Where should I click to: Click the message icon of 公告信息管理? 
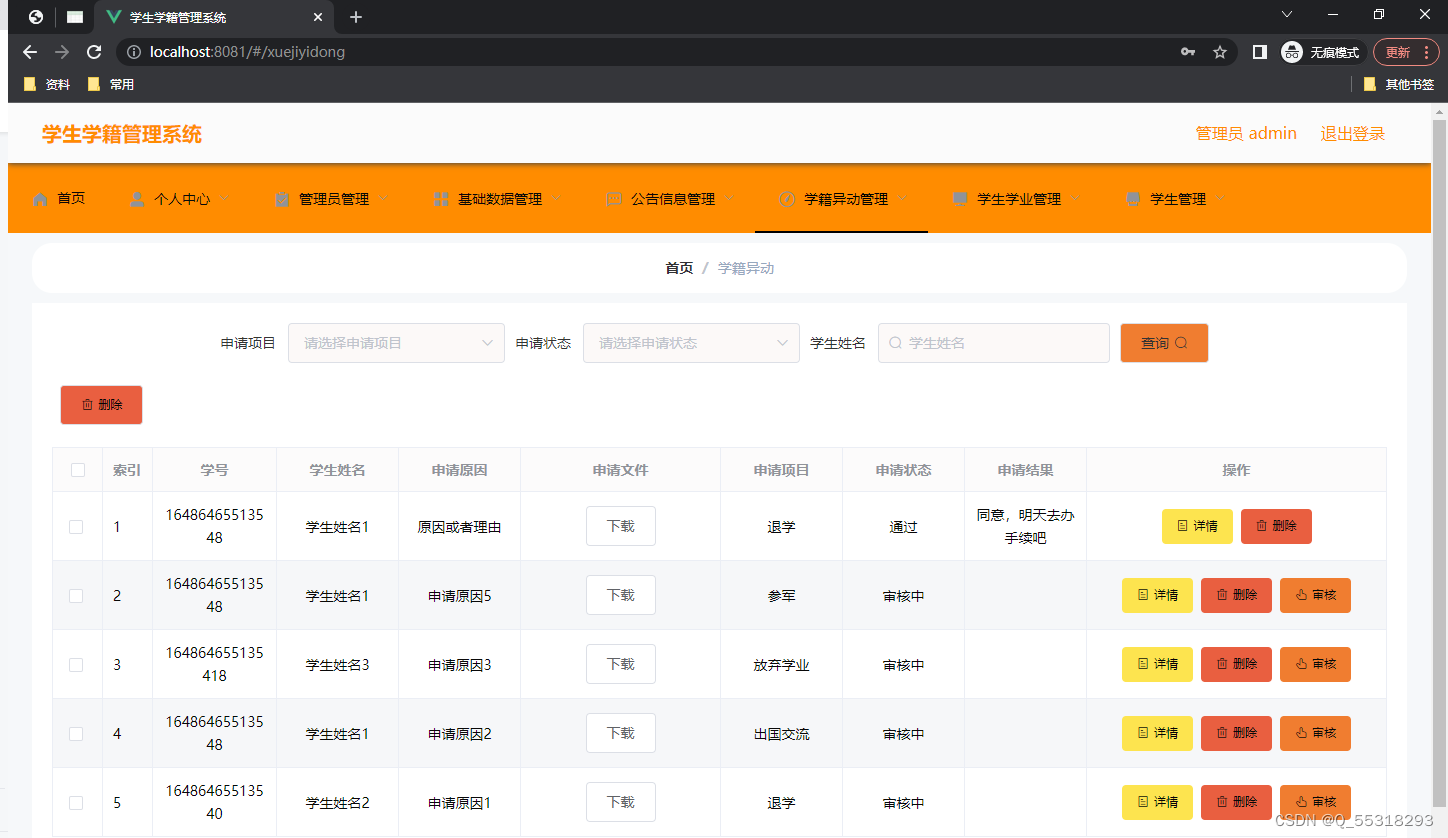(x=614, y=199)
